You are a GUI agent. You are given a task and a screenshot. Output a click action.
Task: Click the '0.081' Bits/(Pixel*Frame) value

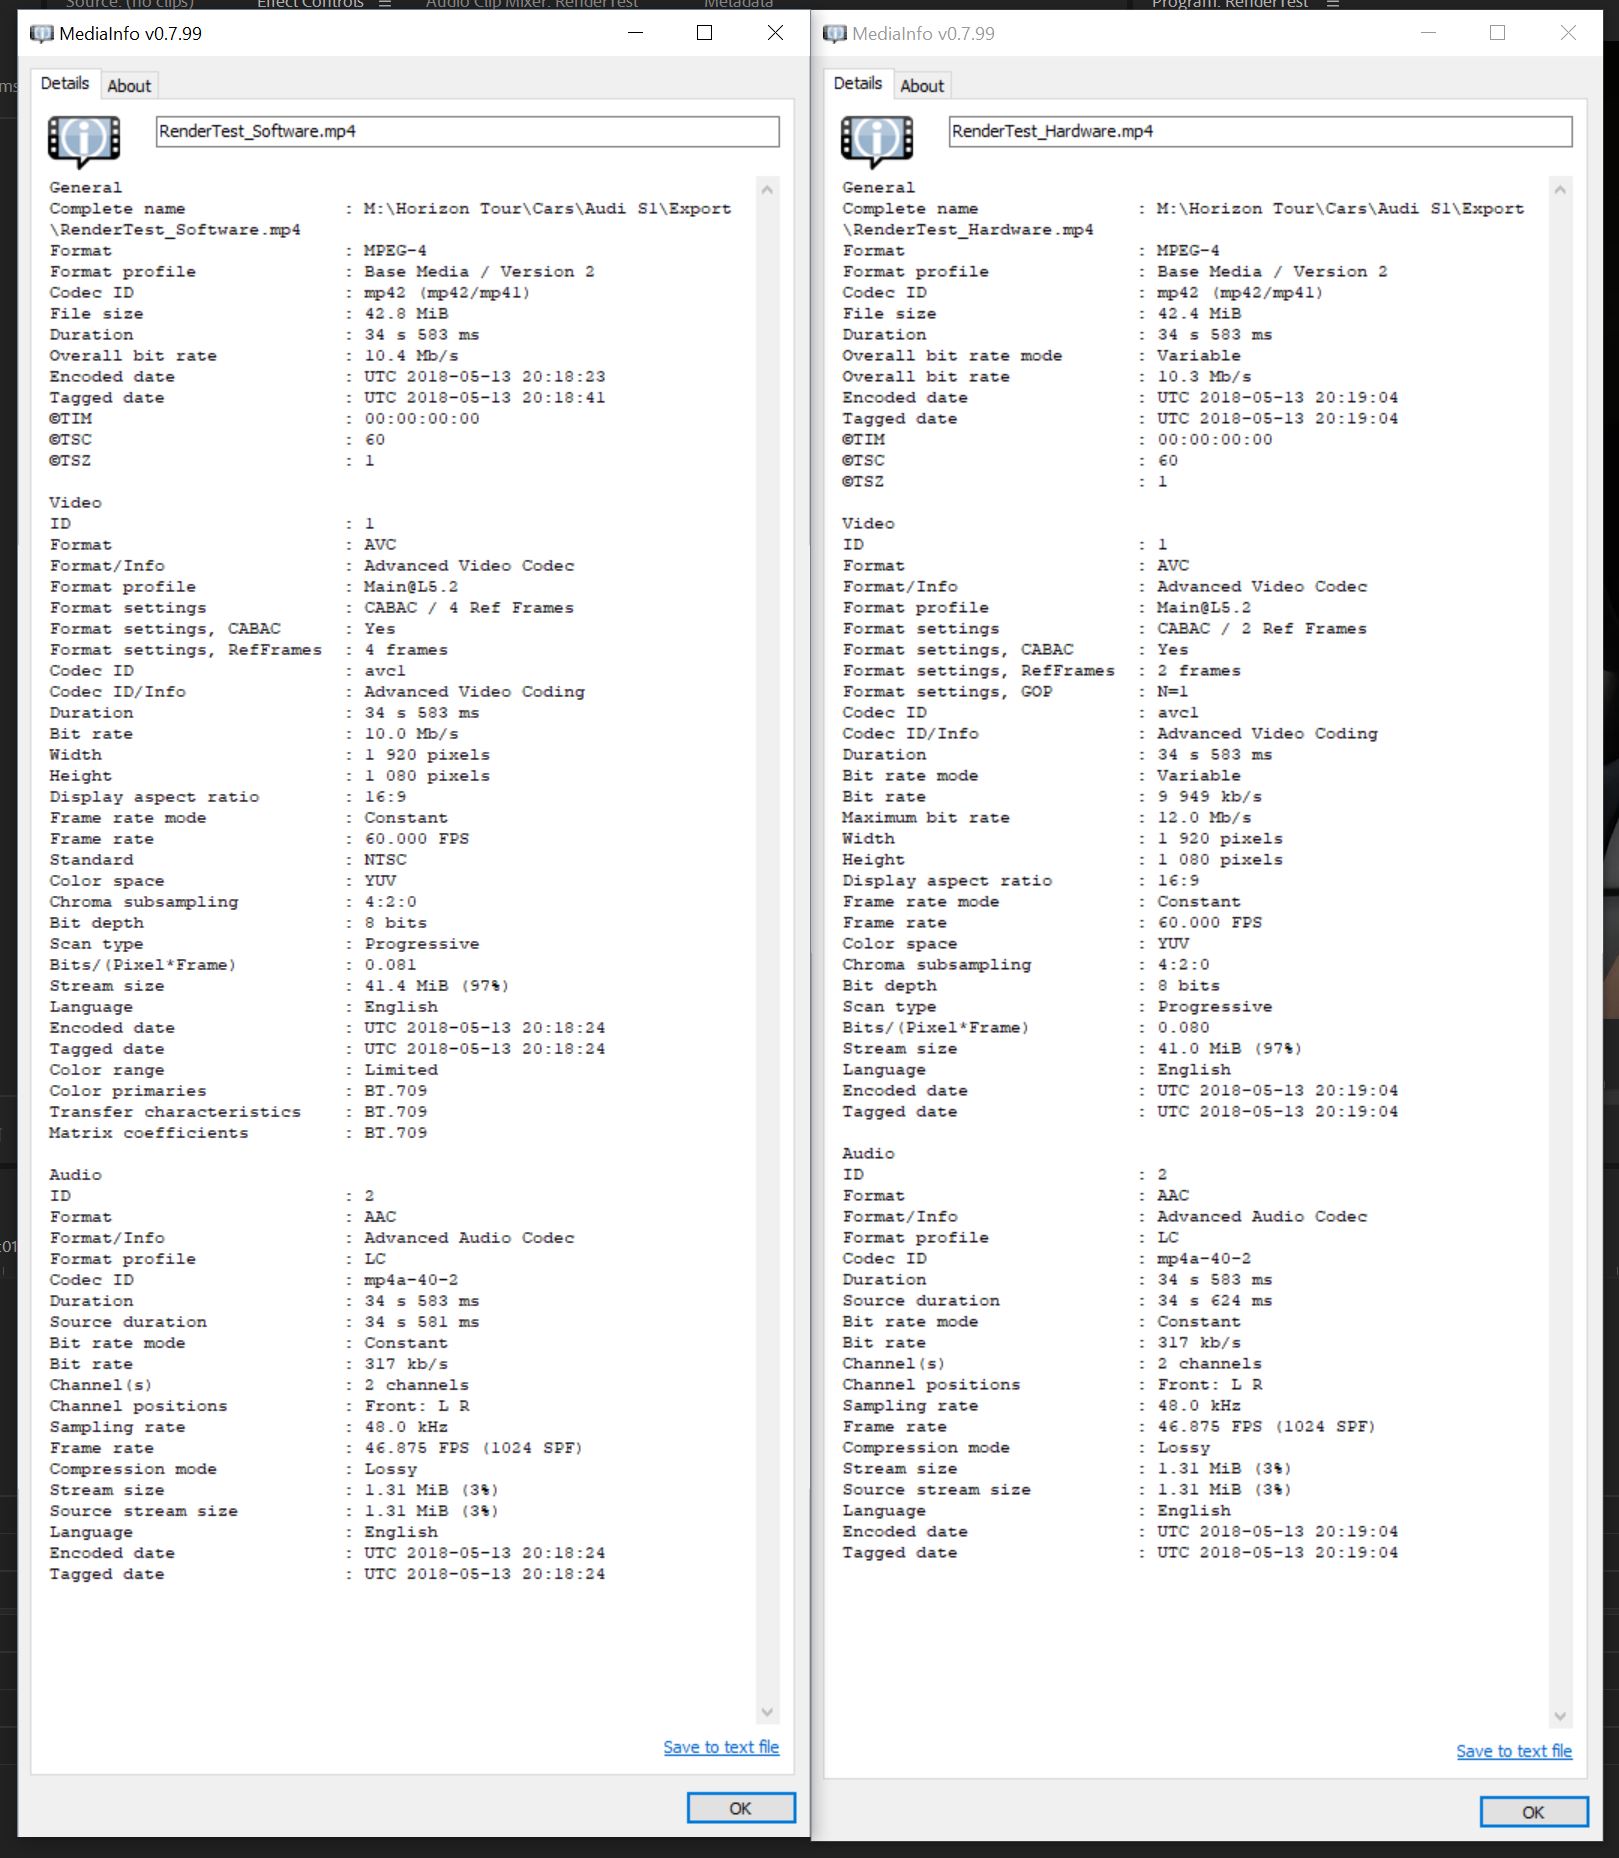click(x=390, y=965)
